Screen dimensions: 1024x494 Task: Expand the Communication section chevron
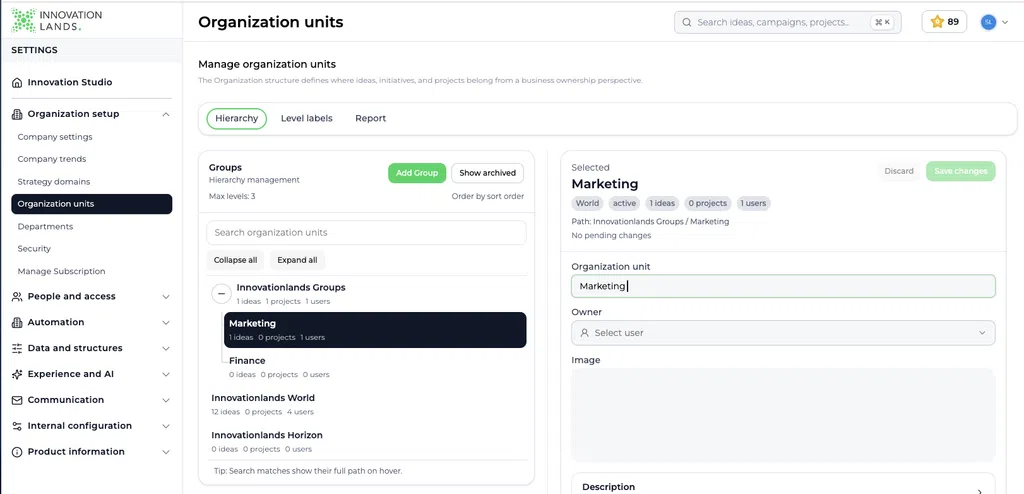(x=166, y=400)
